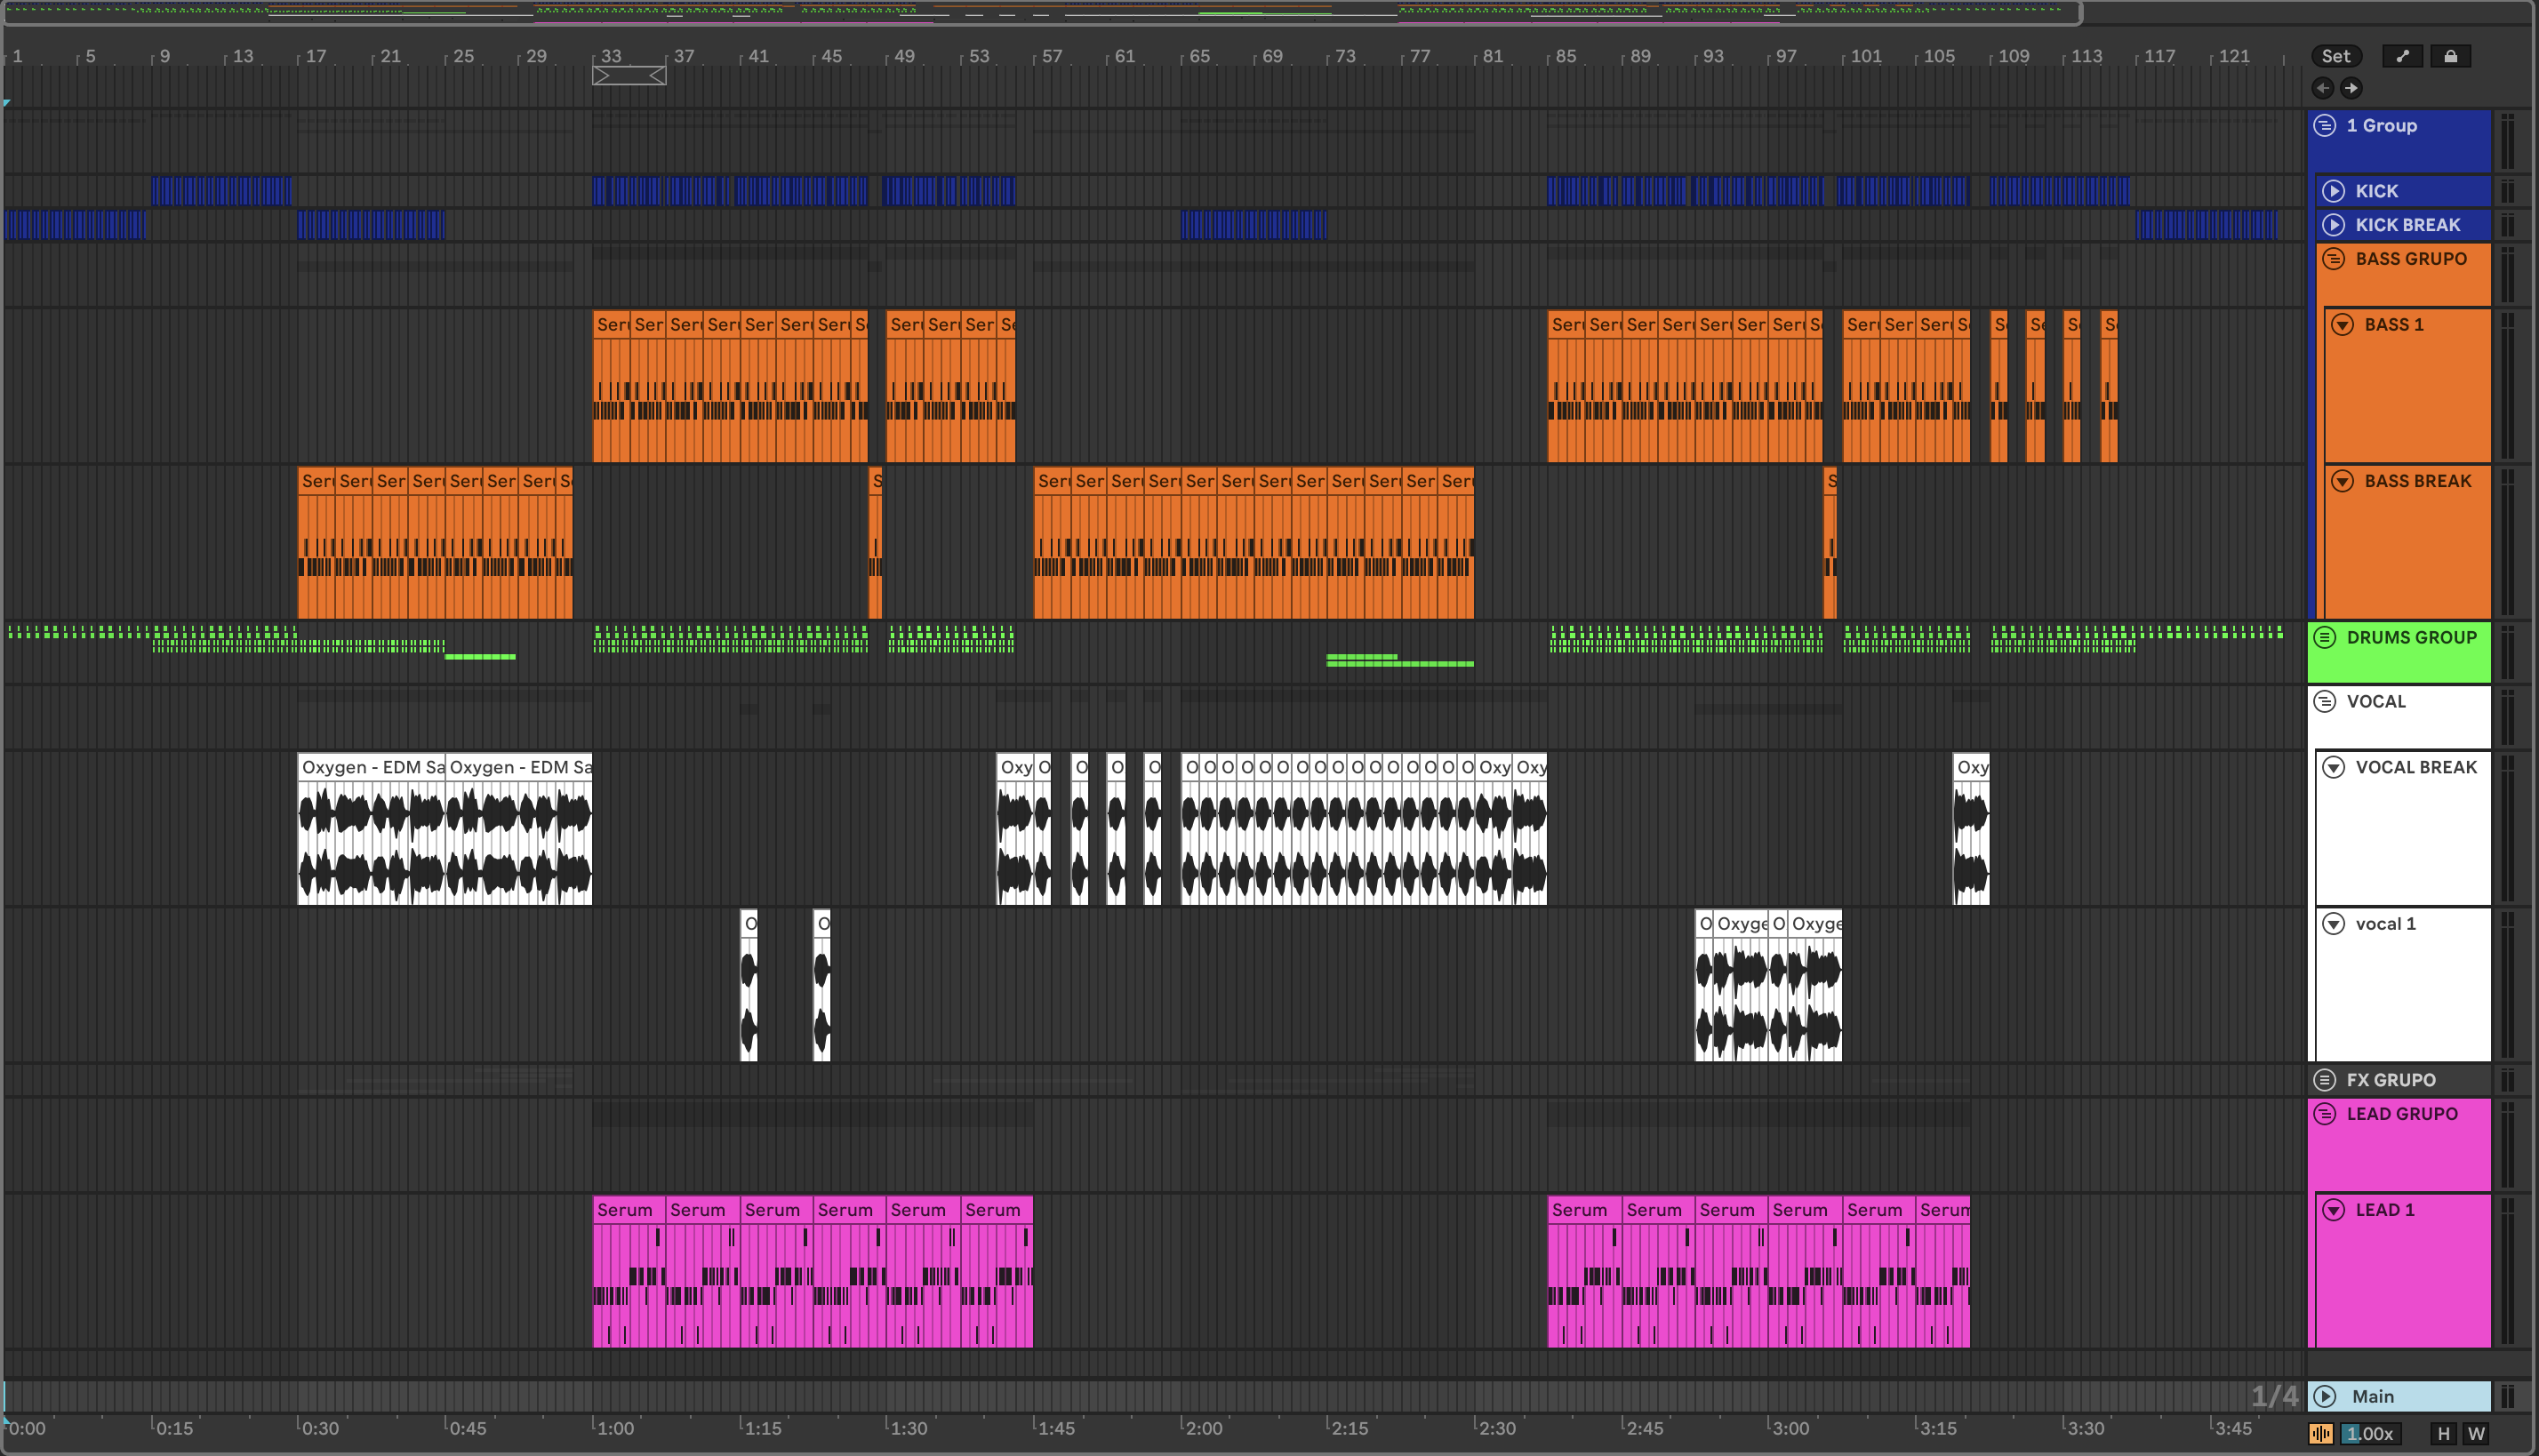Select KICK clip starting at bar 9
Image resolution: width=2539 pixels, height=1456 pixels.
click(x=222, y=191)
